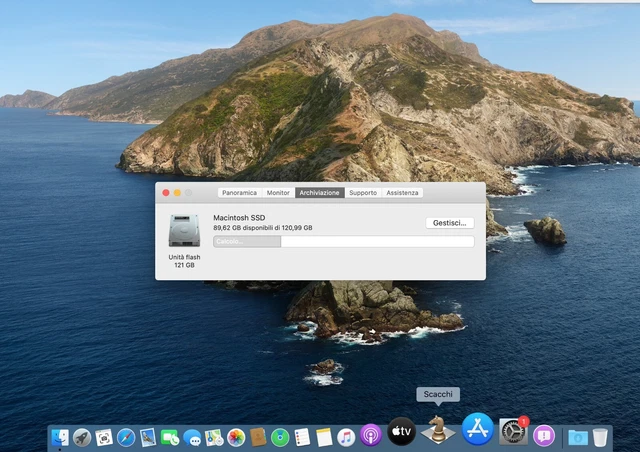Open Safari compass icon in Dock
Screen dimensions: 640x452
tap(126, 438)
